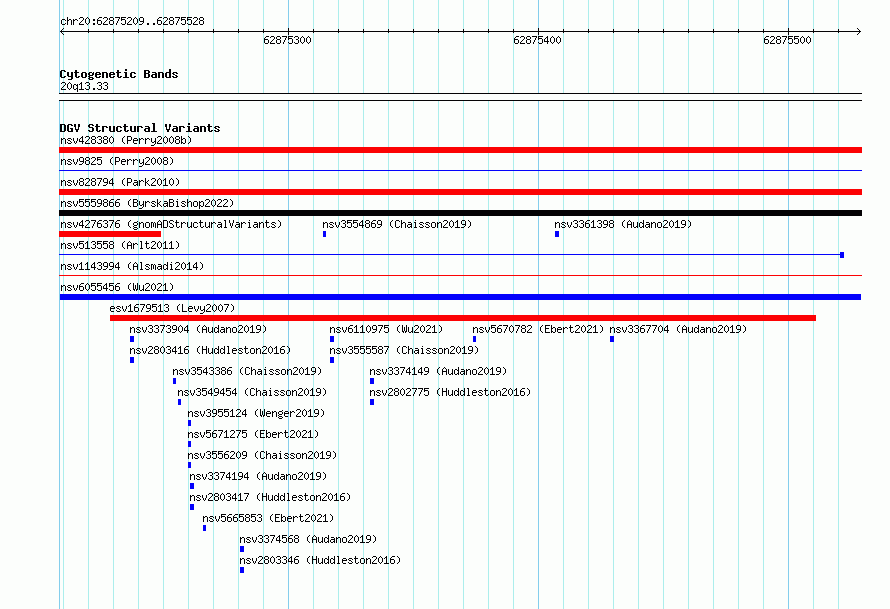Image resolution: width=890 pixels, height=609 pixels.
Task: Click the nsv3373904 (Audano2019) label
Action: click(x=198, y=329)
